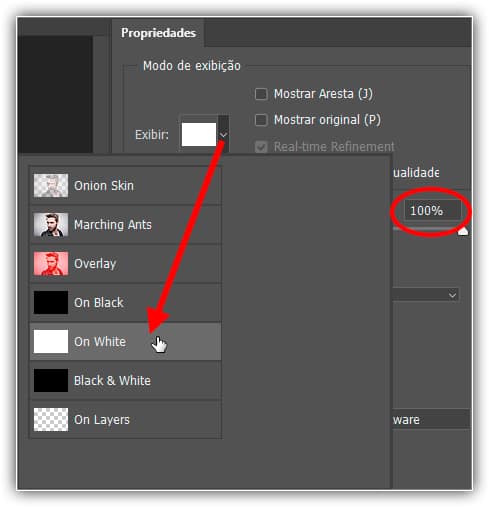
Task: Click the opacity slider handle
Action: (x=463, y=231)
